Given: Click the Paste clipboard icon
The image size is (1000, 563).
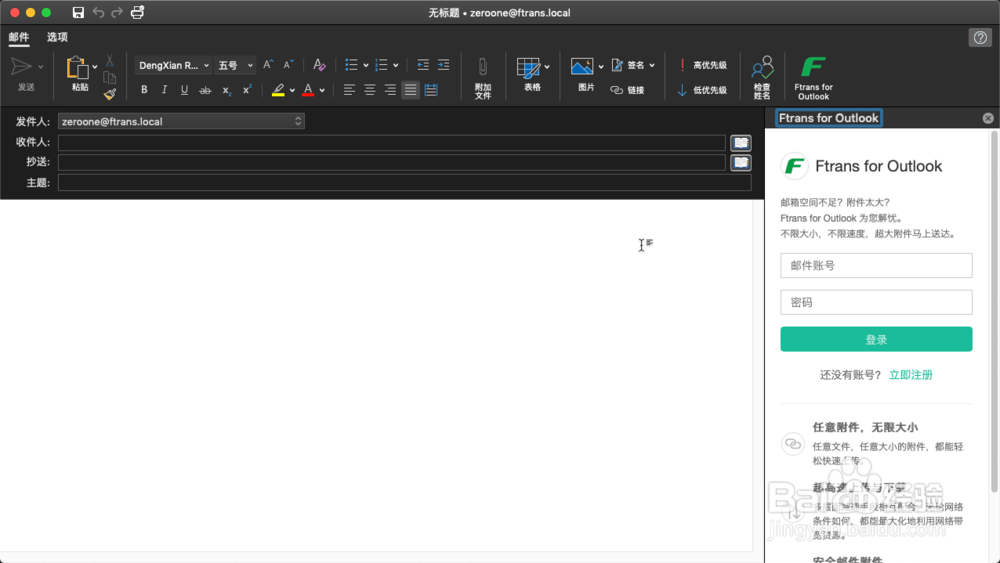Looking at the screenshot, I should 77,67.
